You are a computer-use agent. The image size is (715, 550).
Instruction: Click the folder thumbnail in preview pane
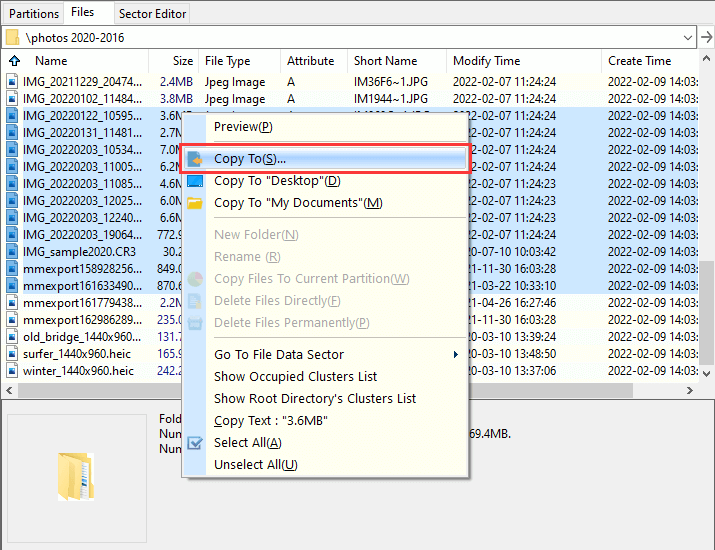76,477
